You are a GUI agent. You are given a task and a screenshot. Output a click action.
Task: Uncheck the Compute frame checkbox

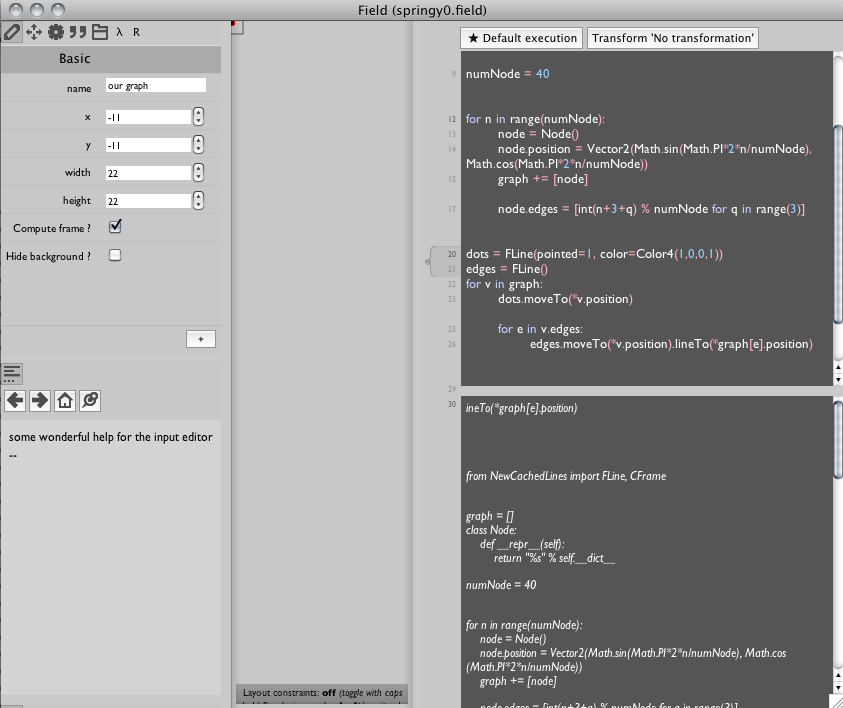[115, 227]
